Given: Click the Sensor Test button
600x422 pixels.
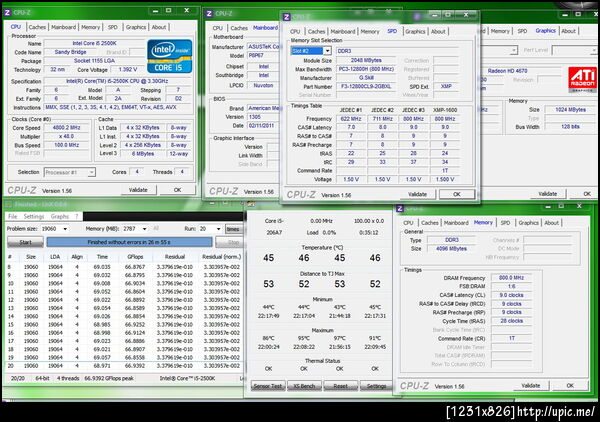Looking at the screenshot, I should point(268,386).
